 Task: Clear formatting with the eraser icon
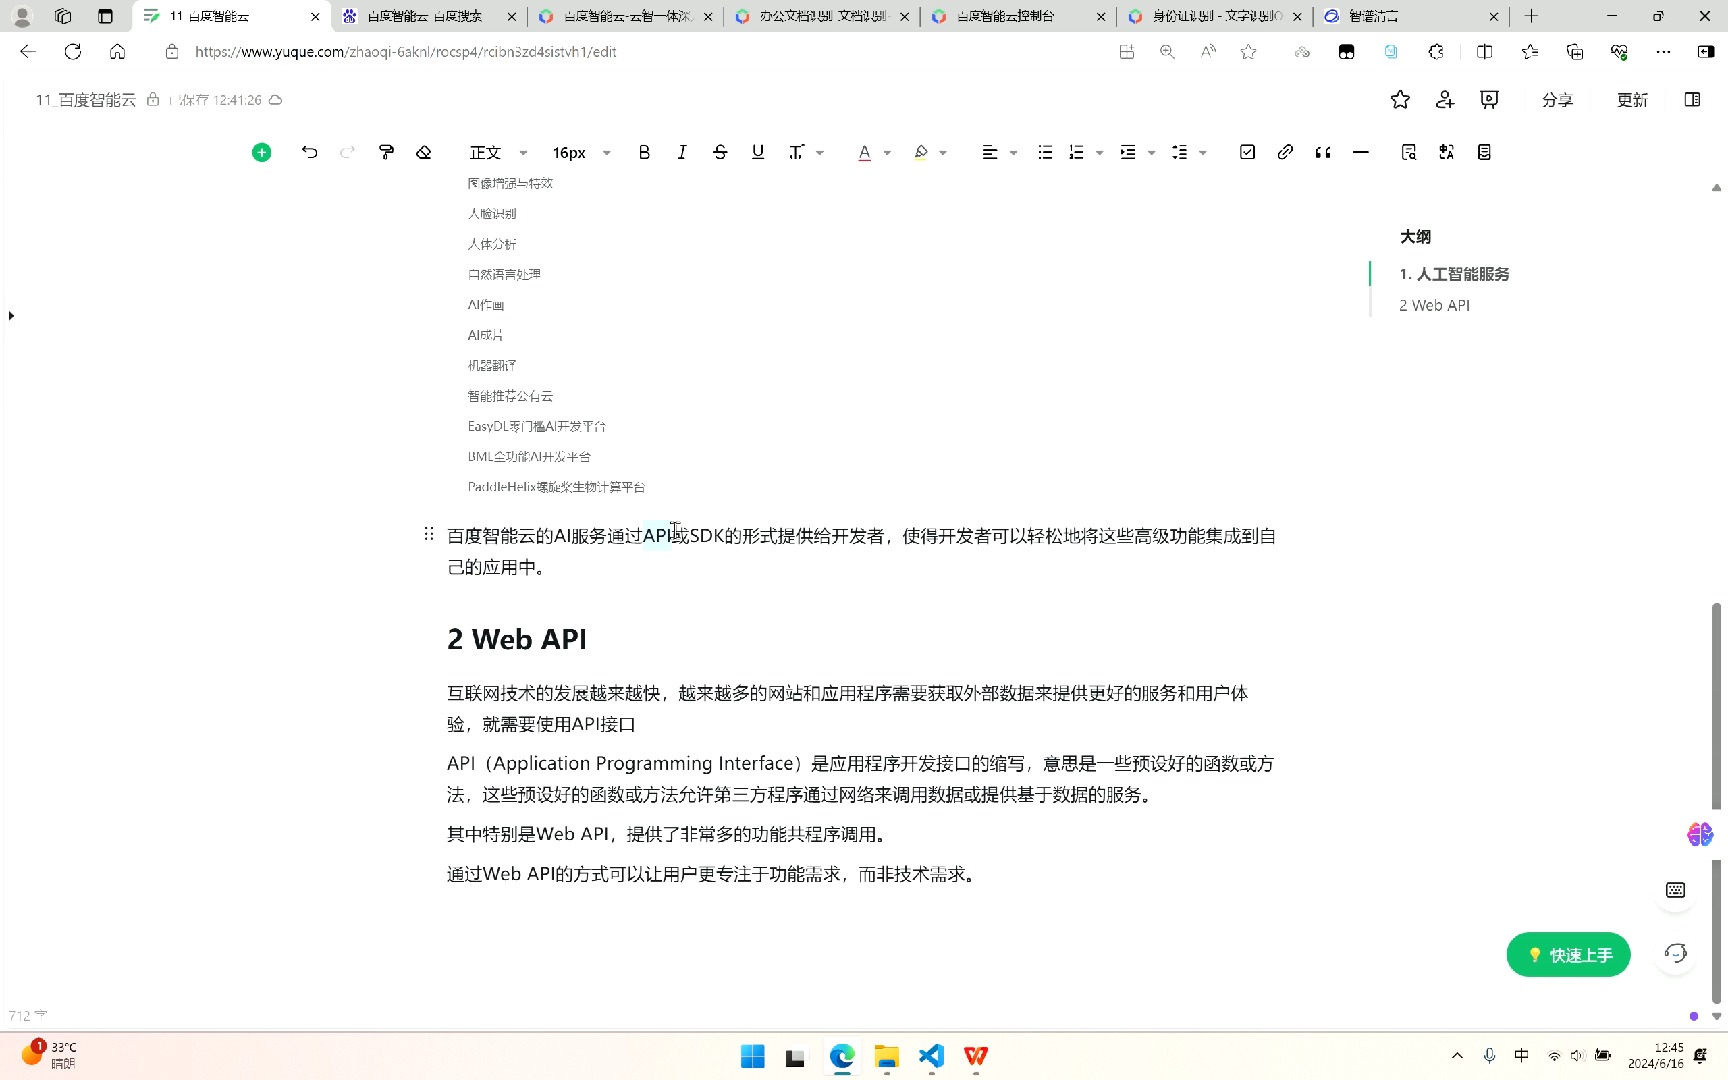point(424,152)
